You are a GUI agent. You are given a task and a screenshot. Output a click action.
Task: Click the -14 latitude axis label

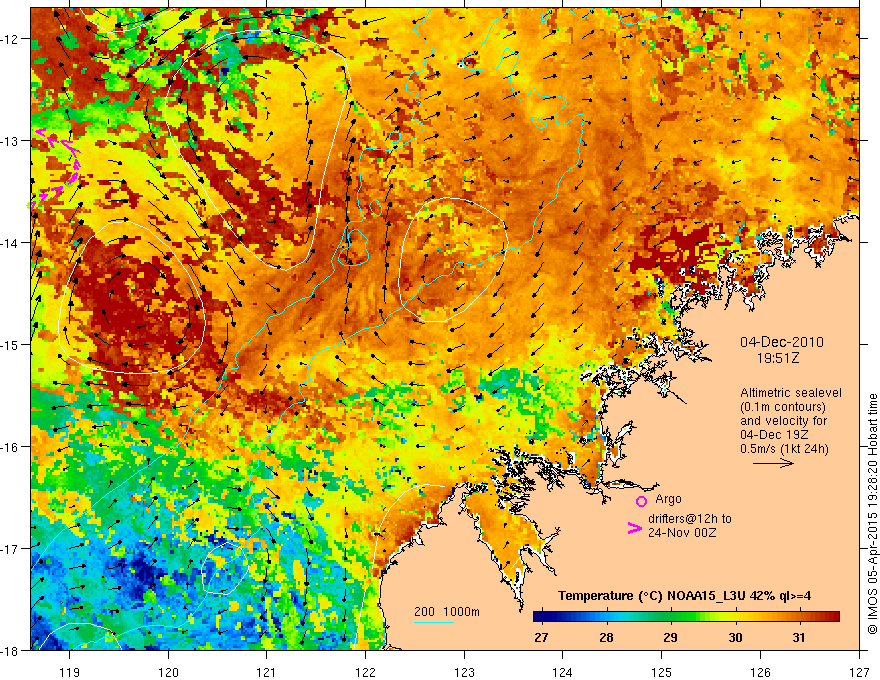click(11, 243)
